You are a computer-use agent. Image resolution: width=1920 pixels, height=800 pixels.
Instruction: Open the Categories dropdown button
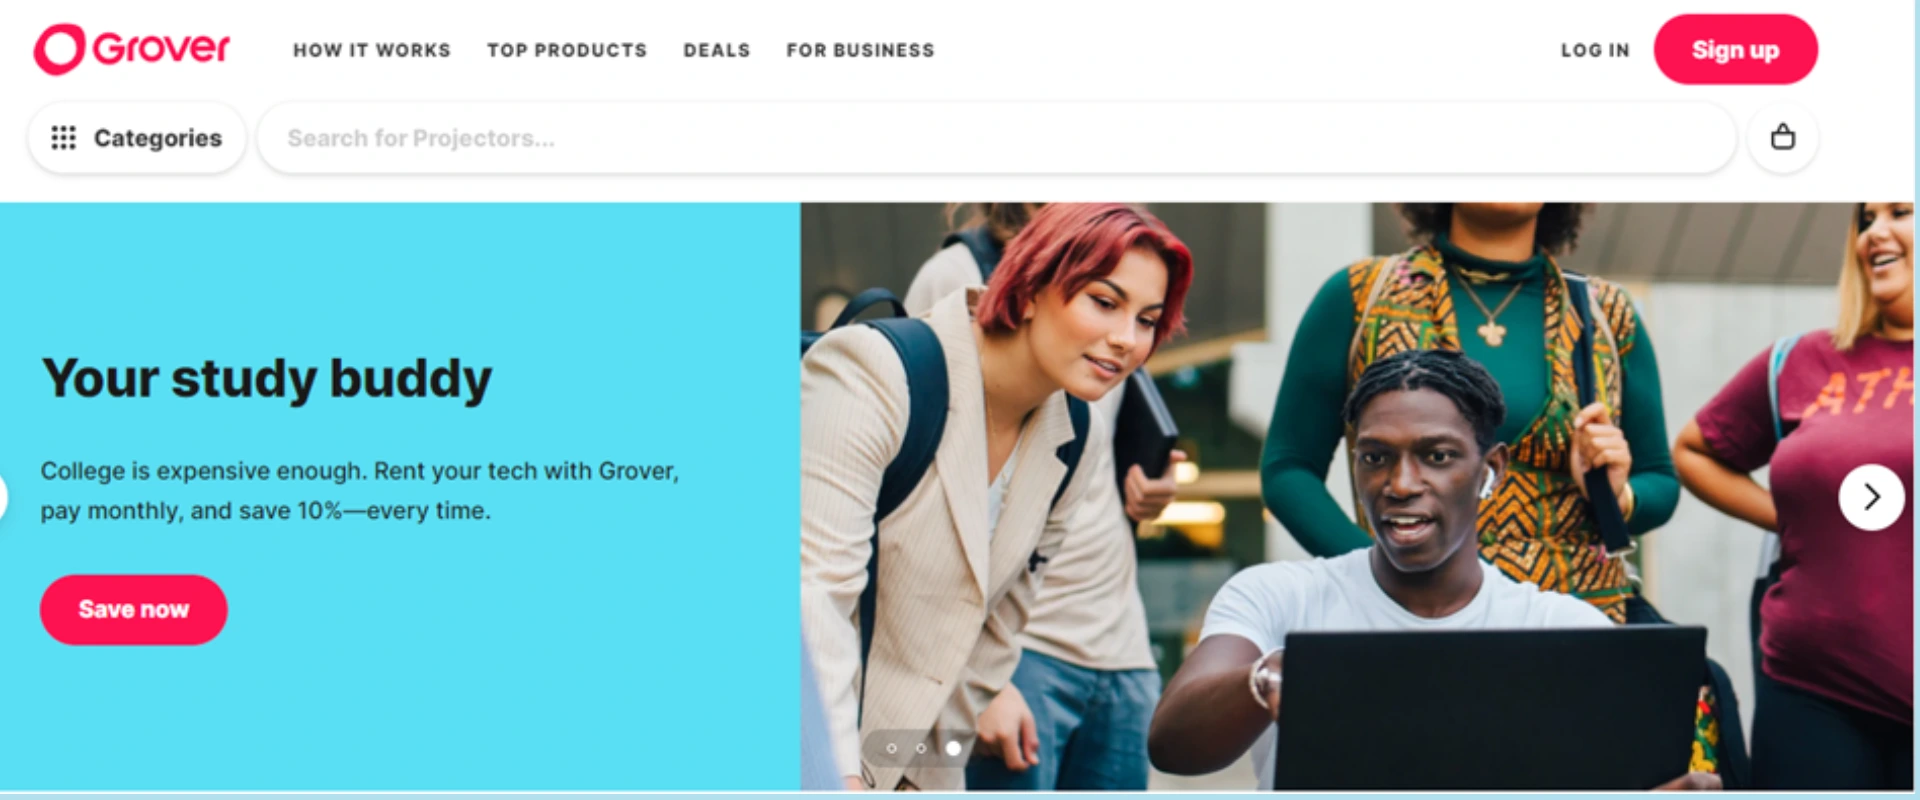[x=137, y=138]
